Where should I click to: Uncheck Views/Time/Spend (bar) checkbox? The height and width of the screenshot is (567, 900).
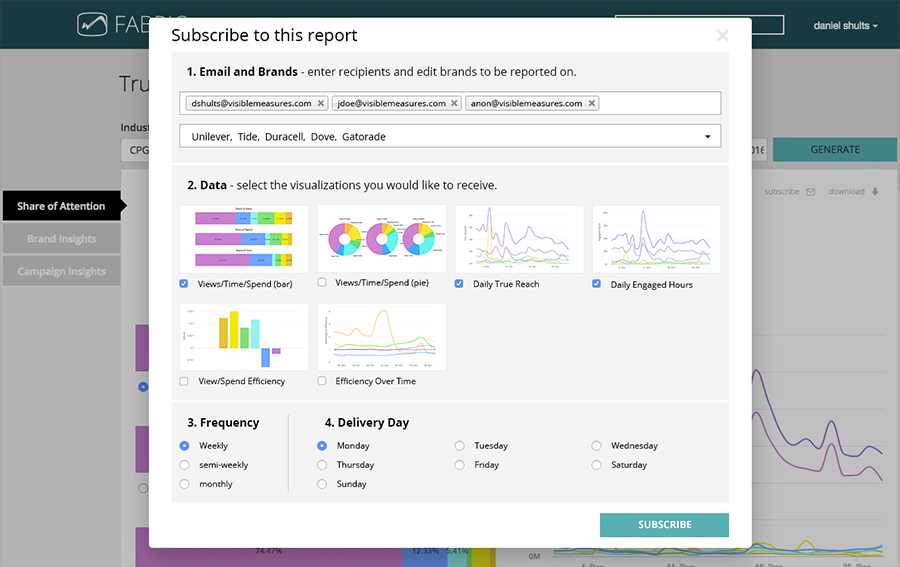(184, 284)
